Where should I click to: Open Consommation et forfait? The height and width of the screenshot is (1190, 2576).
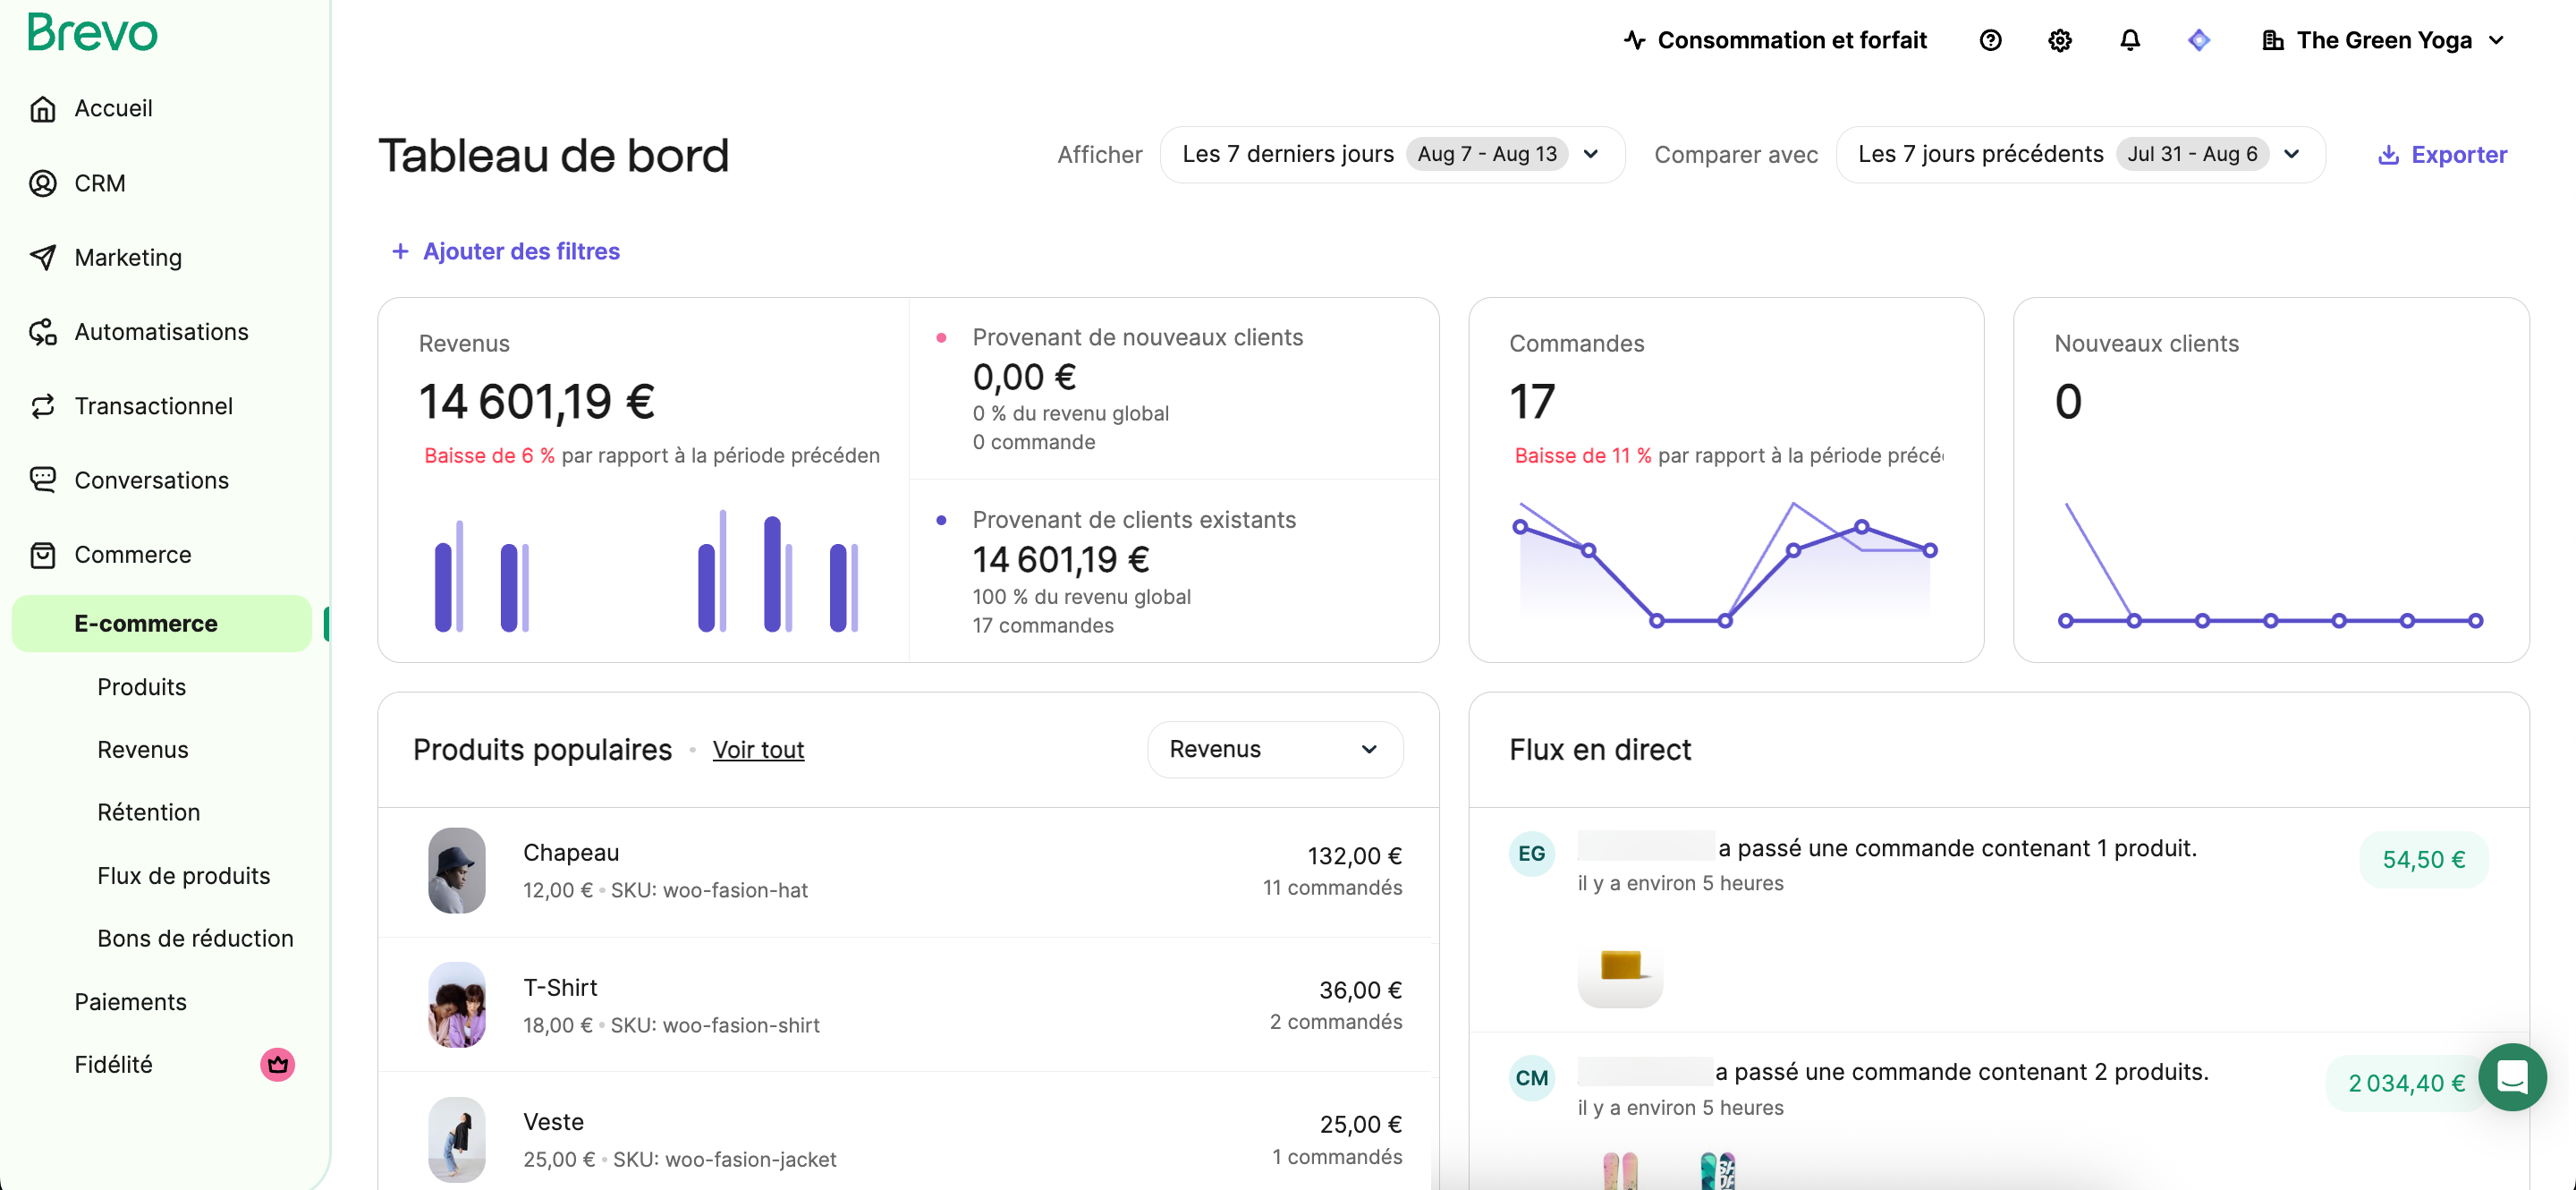[x=1774, y=41]
